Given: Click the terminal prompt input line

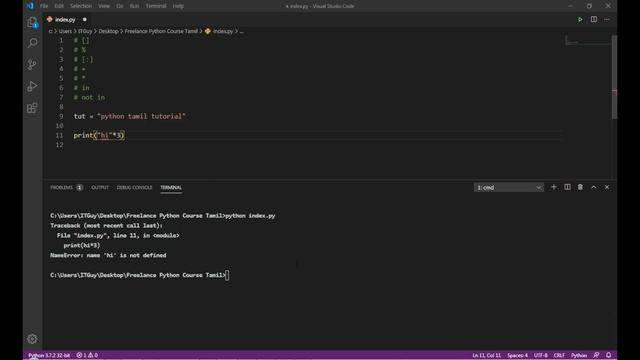Looking at the screenshot, I should click(139, 275).
